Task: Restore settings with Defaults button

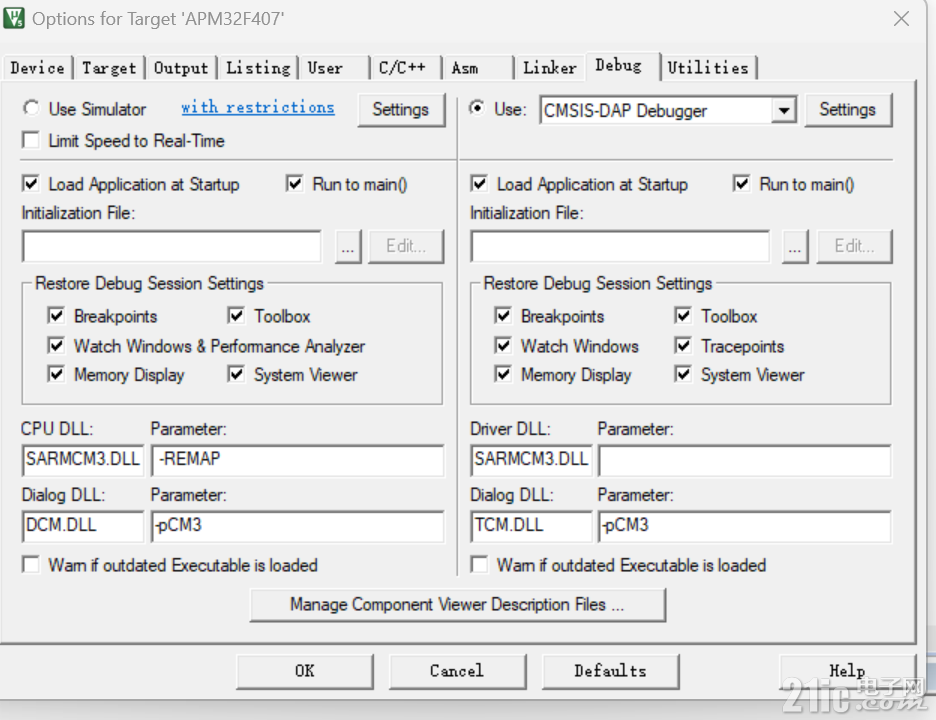Action: [610, 671]
